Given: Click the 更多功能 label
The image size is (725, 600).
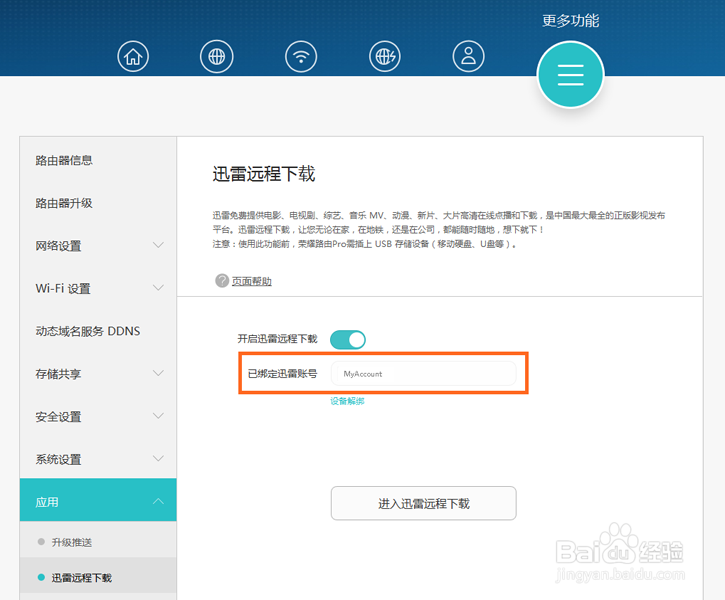Looking at the screenshot, I should point(571,20).
